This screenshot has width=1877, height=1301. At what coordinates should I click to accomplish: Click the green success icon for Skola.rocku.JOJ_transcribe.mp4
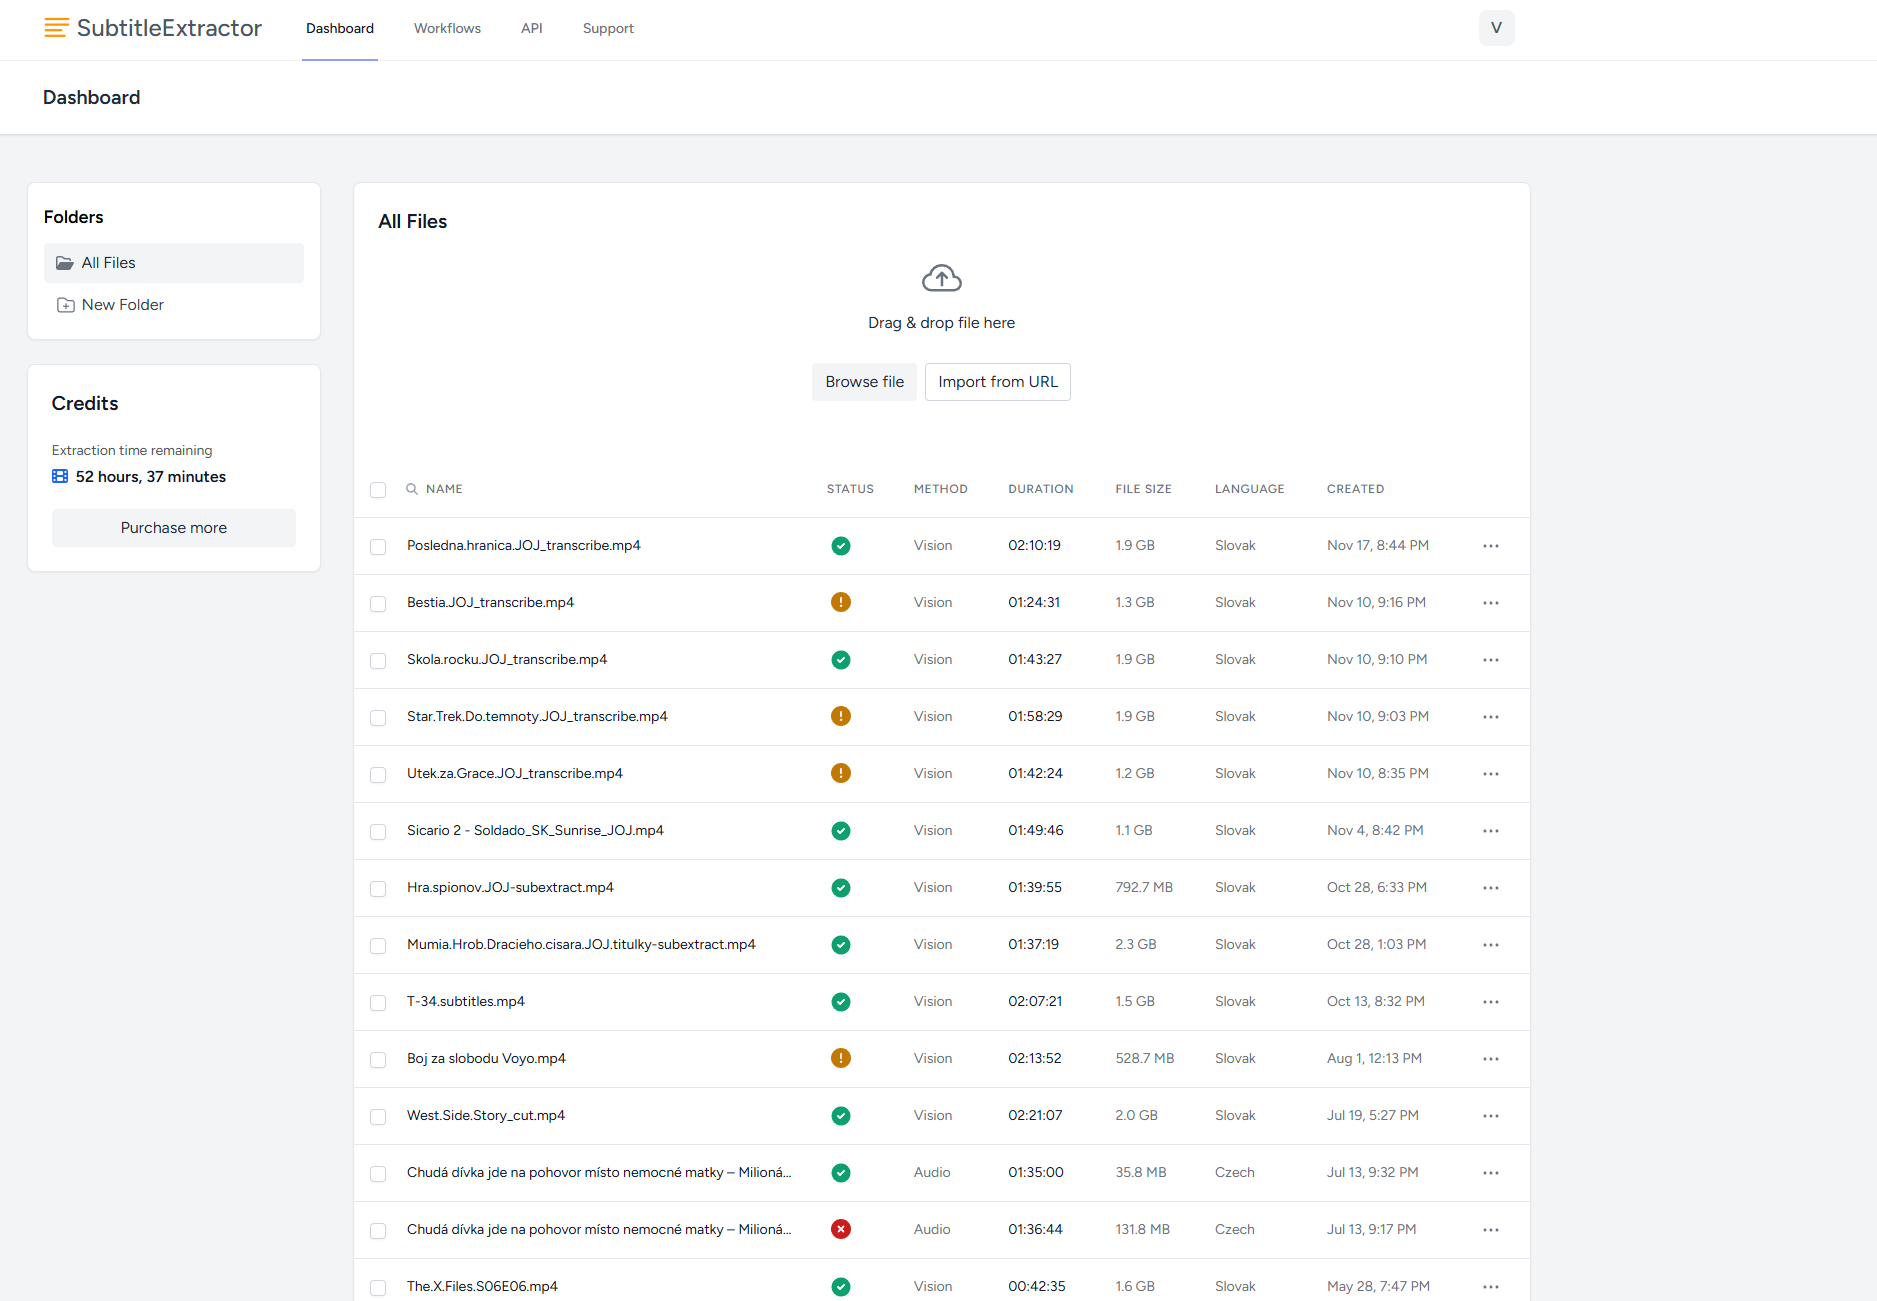(x=841, y=659)
